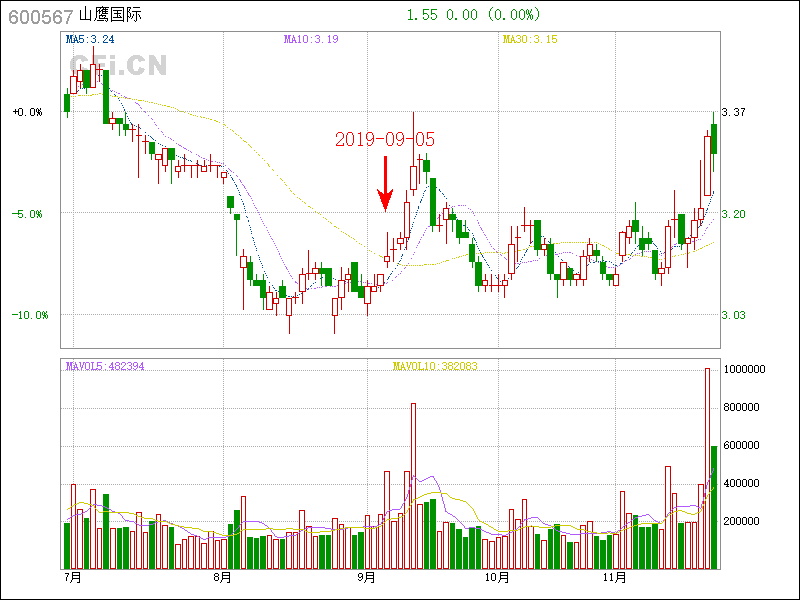The height and width of the screenshot is (600, 800).
Task: Click the MA5:3.24 indicator label
Action: [x=90, y=39]
